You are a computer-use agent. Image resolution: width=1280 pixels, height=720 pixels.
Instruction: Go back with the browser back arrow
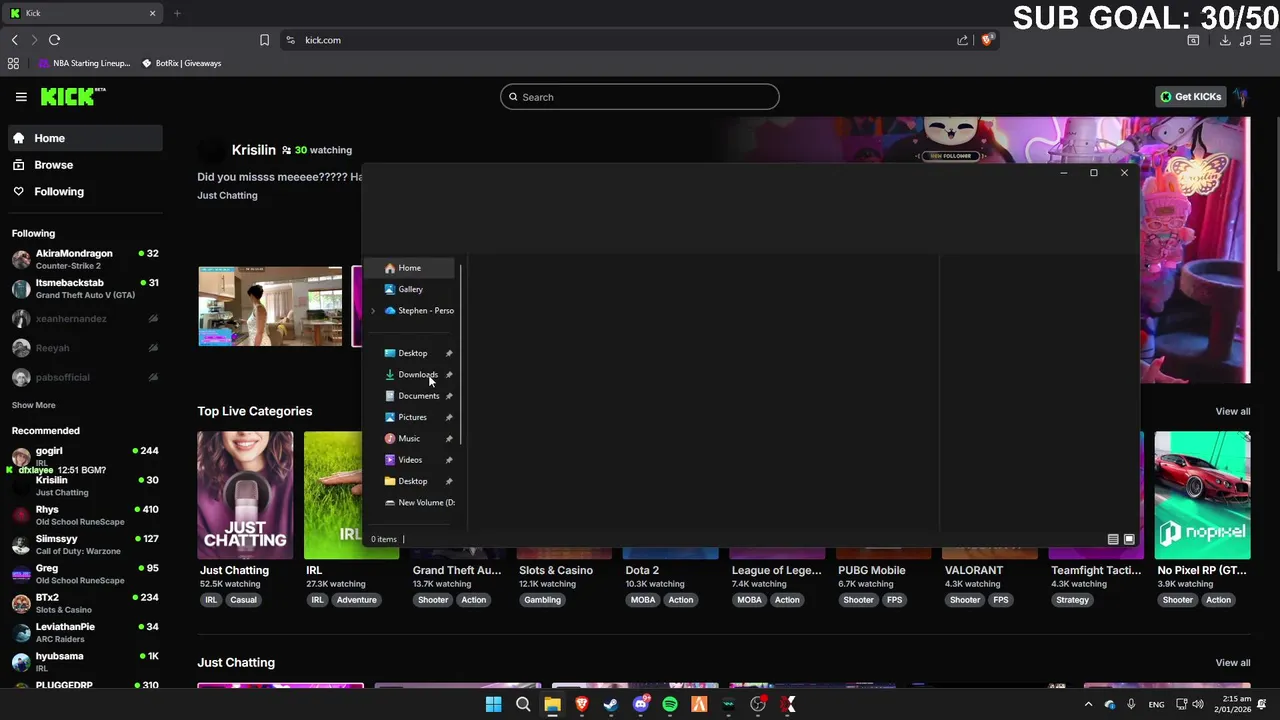(x=14, y=40)
